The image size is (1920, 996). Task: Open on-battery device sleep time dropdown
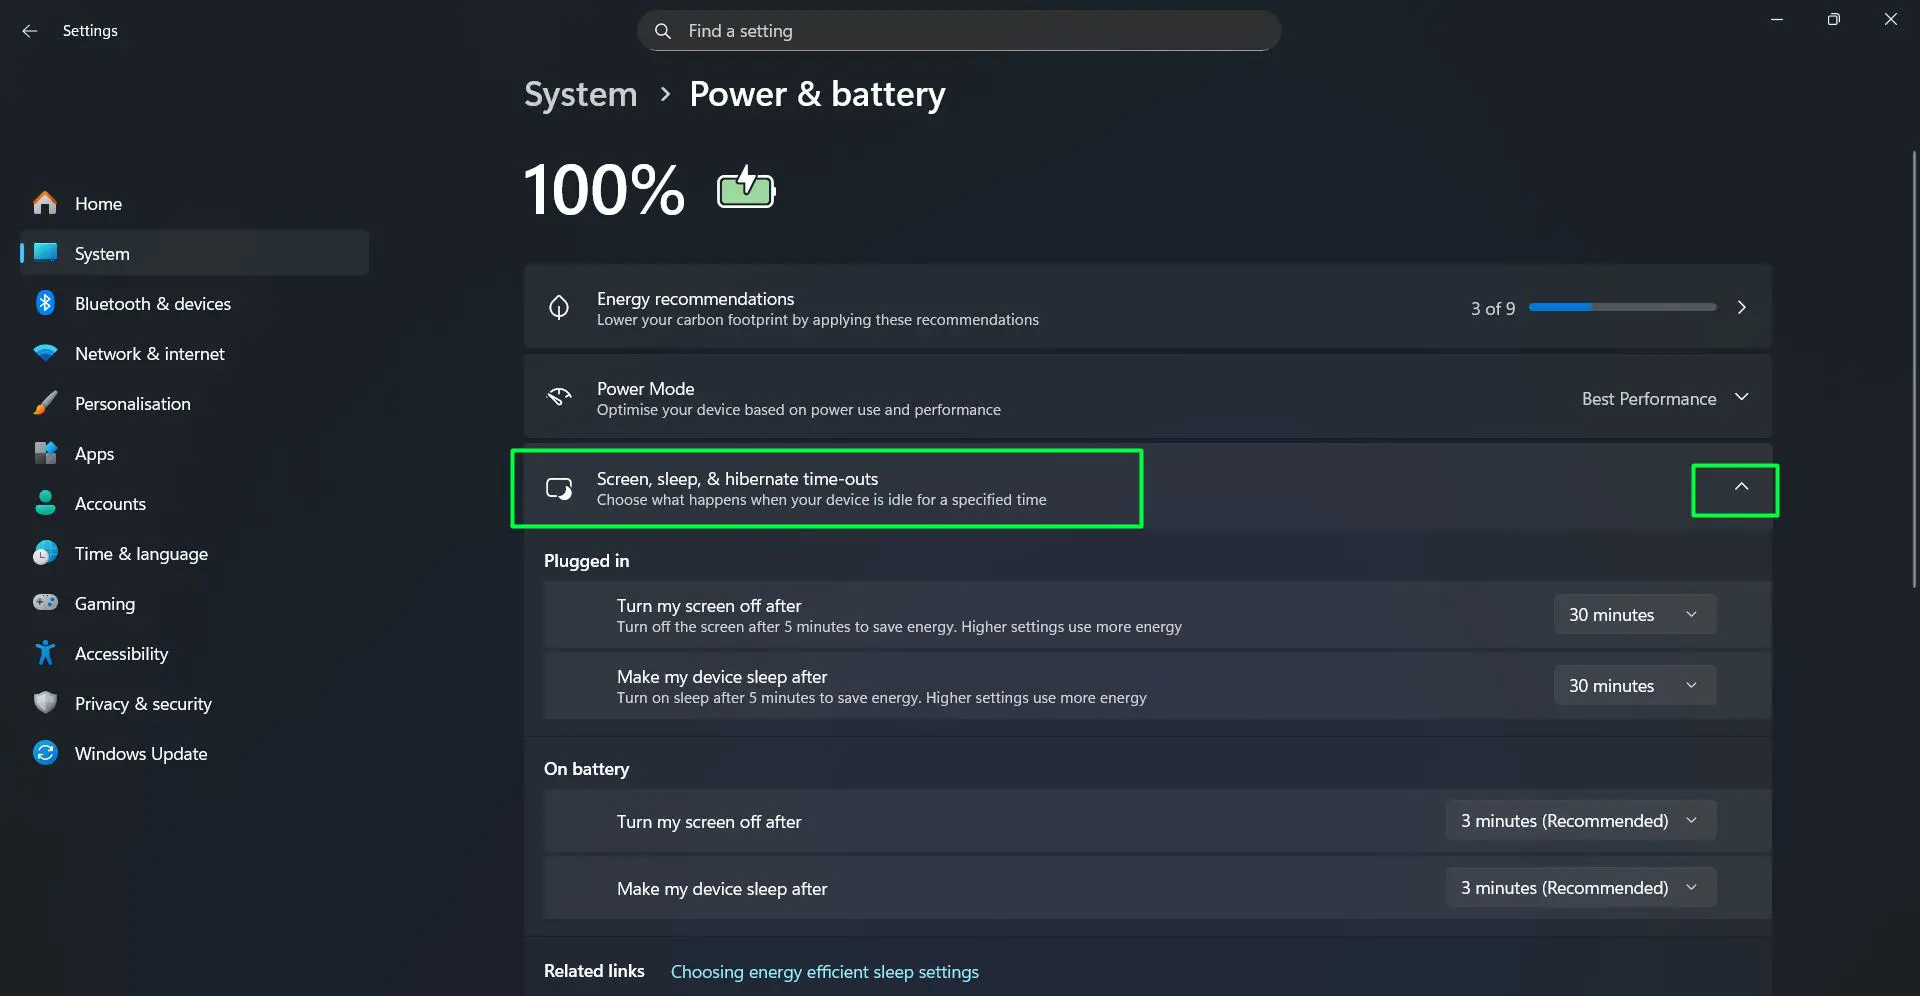pos(1580,888)
